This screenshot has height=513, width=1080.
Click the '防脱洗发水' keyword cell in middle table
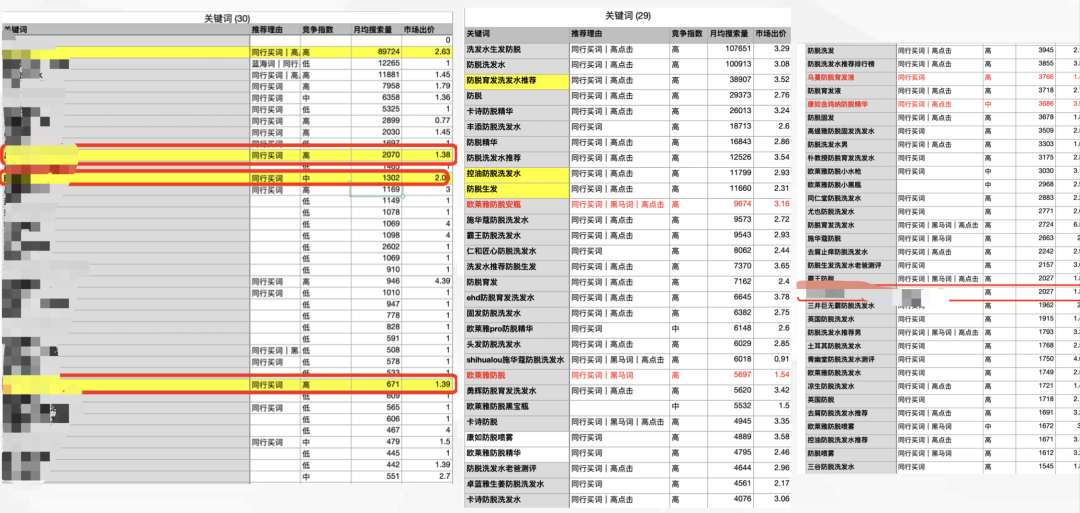(517, 65)
